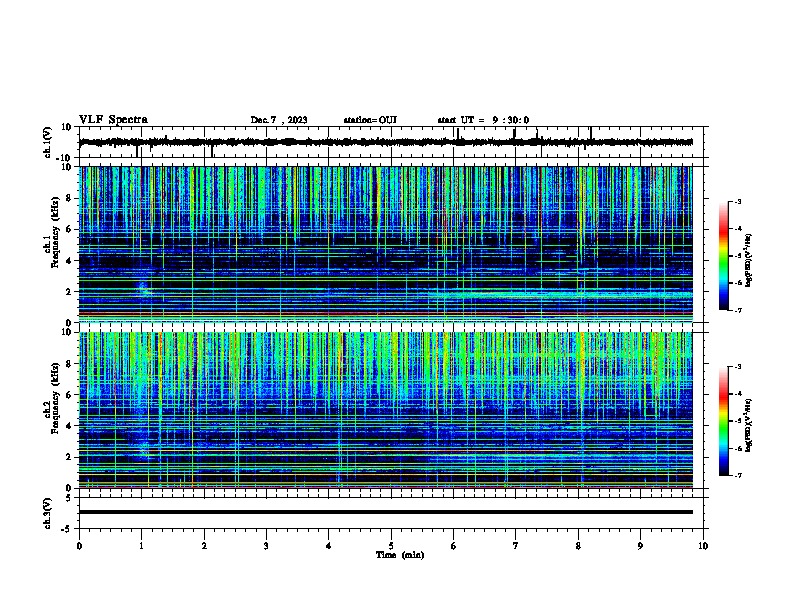792x612 pixels.
Task: Click the date 'Dec. 7, 2023' label
Action: point(279,120)
